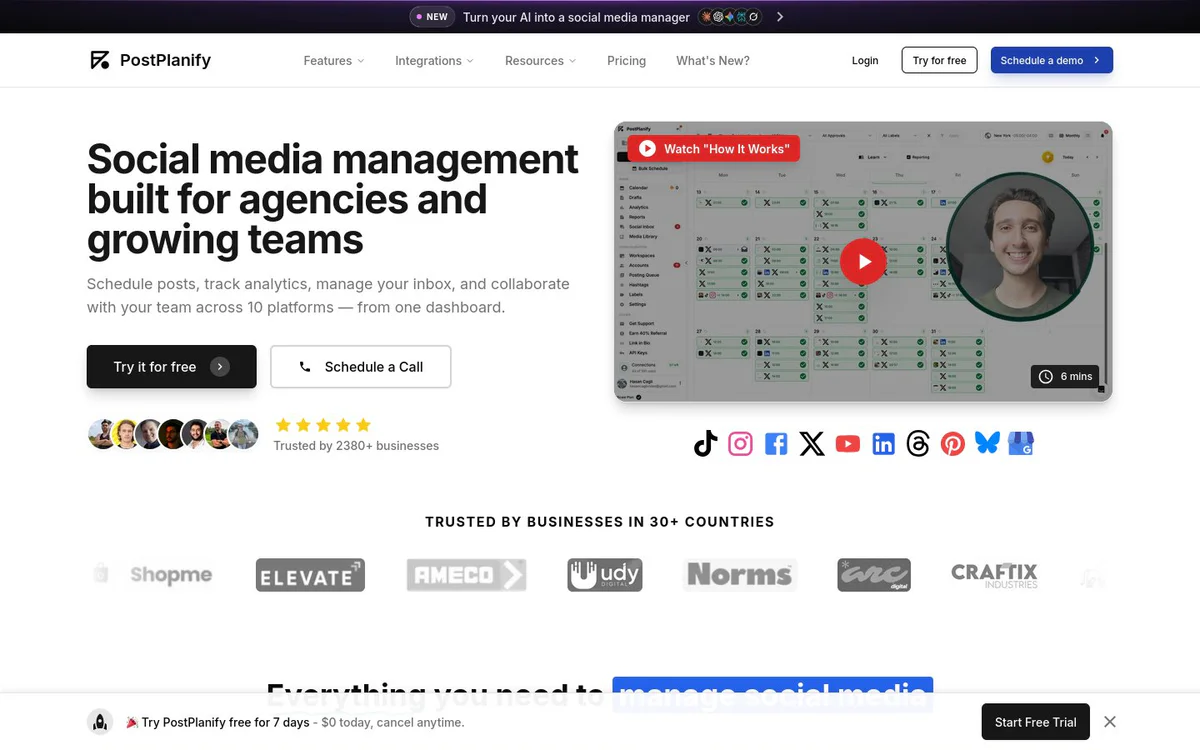
Task: Open the Pricing page
Action: [627, 61]
